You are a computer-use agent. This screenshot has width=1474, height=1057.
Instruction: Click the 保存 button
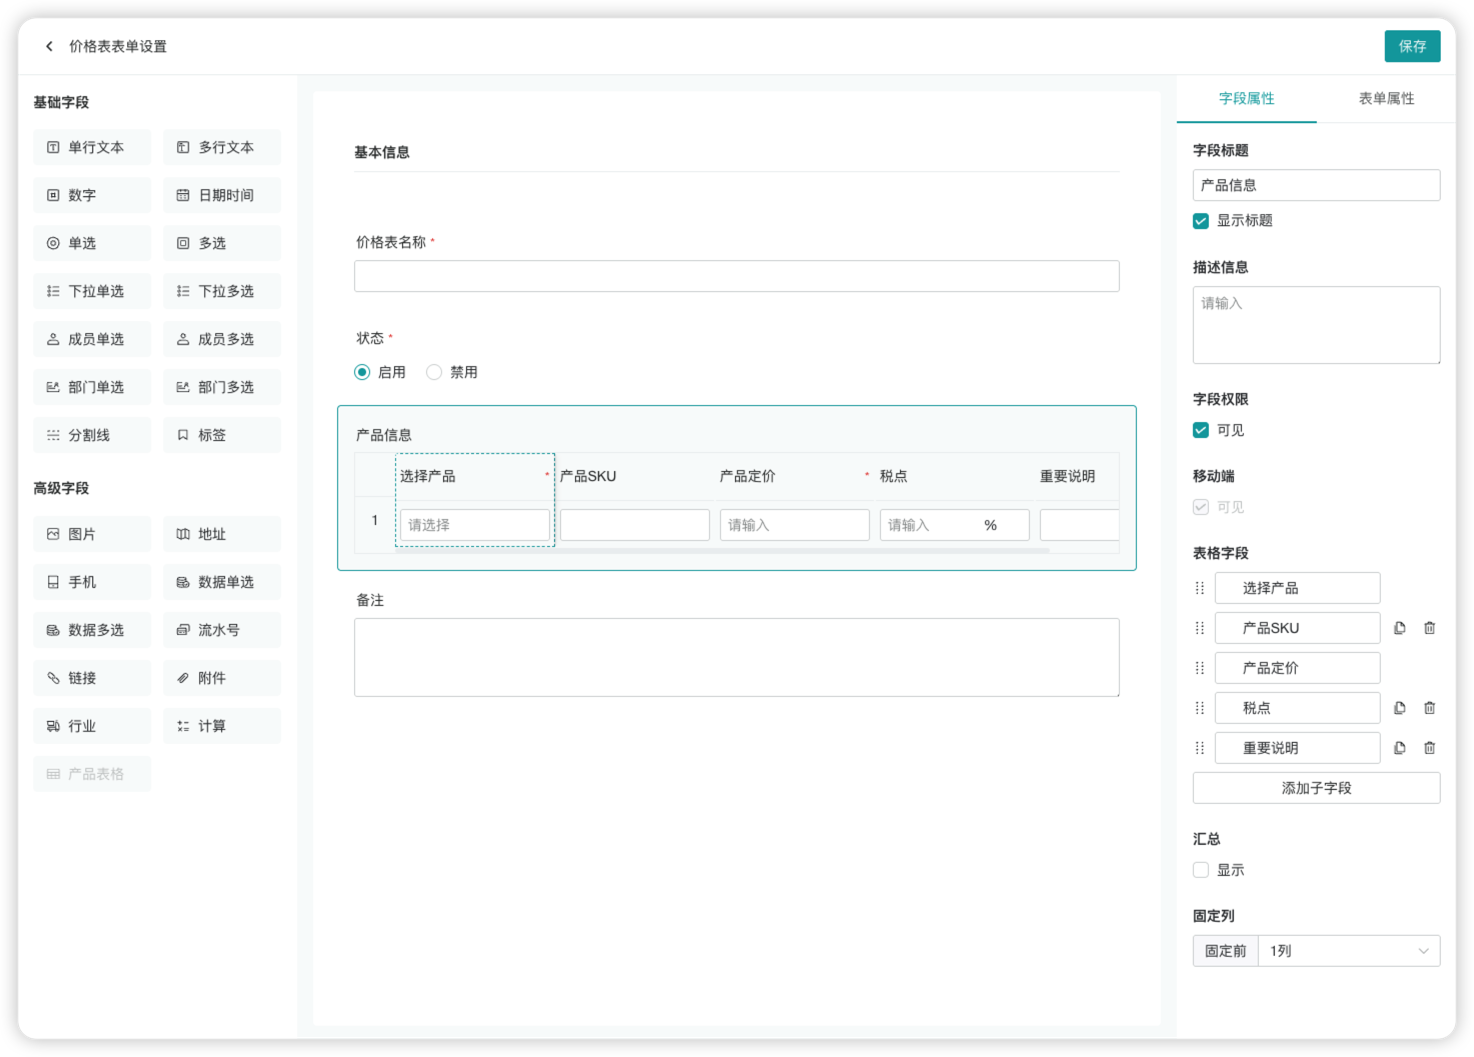point(1412,46)
